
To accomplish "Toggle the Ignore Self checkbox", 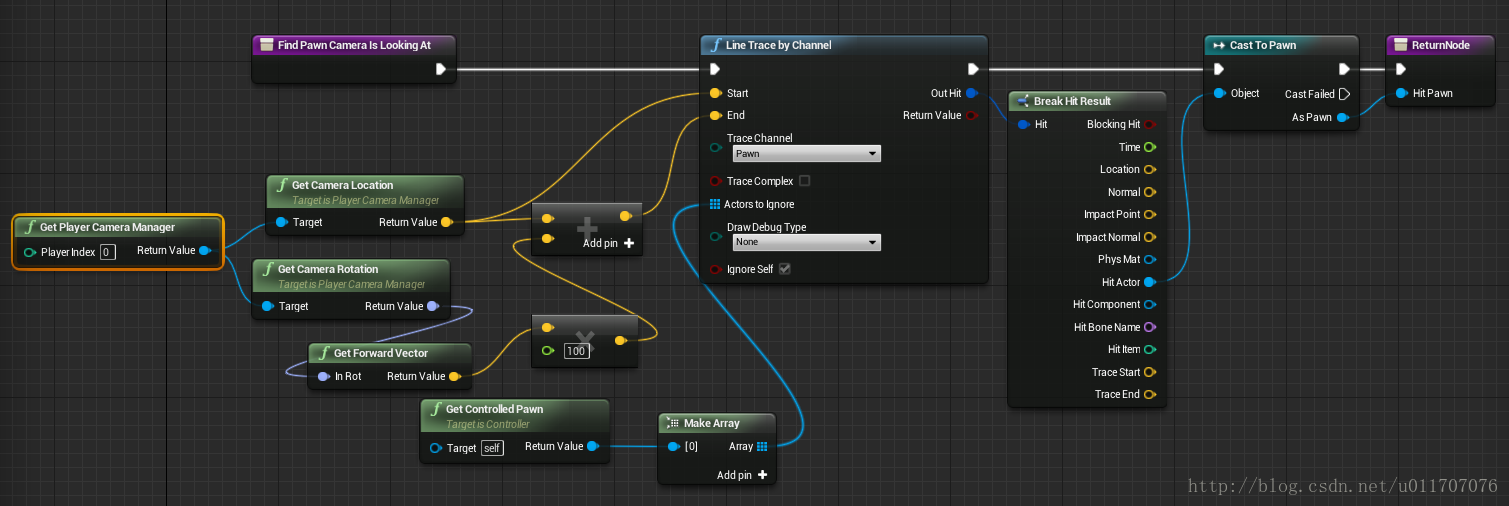I will [784, 269].
